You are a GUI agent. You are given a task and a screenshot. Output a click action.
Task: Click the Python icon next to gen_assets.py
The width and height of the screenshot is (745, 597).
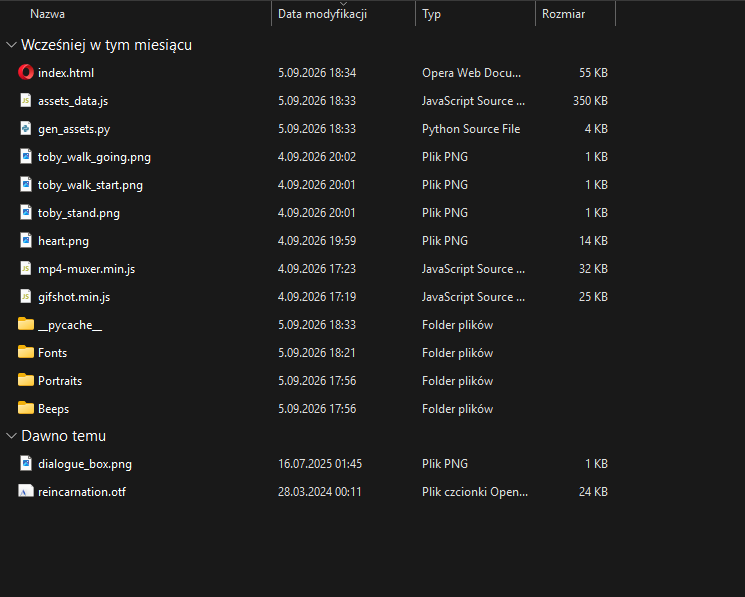tap(26, 128)
